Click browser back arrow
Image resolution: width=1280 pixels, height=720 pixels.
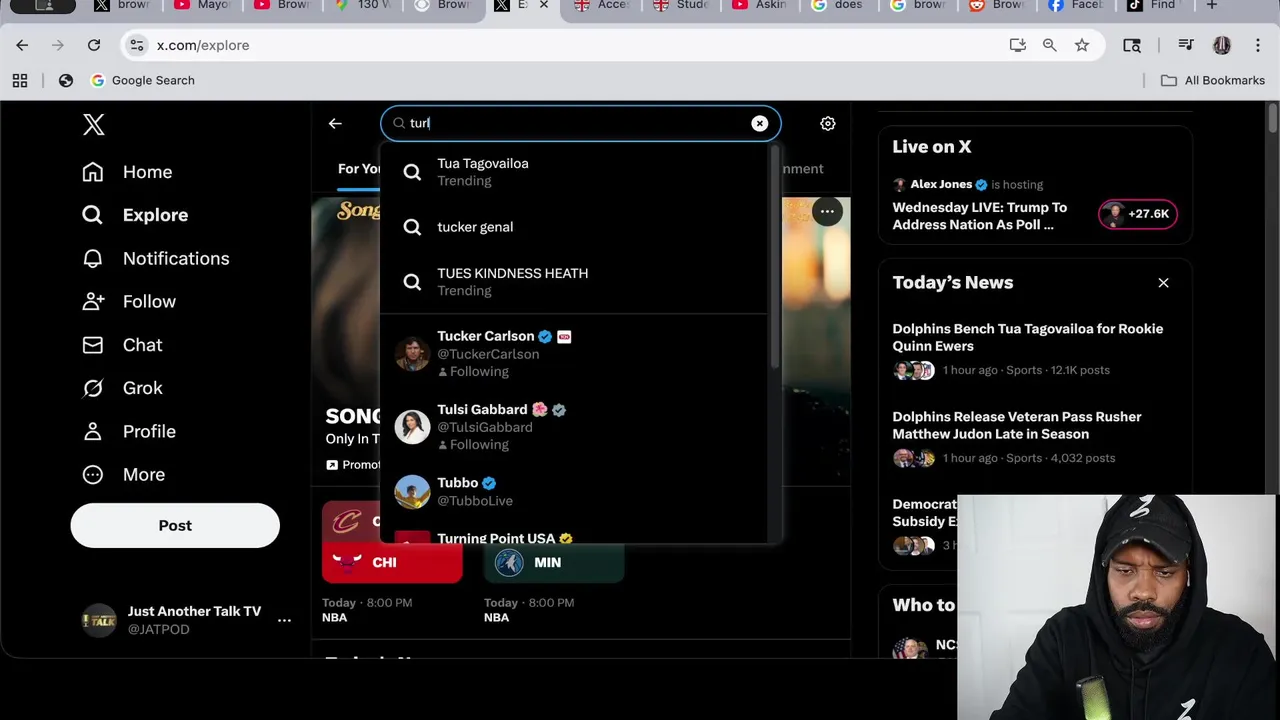point(22,45)
